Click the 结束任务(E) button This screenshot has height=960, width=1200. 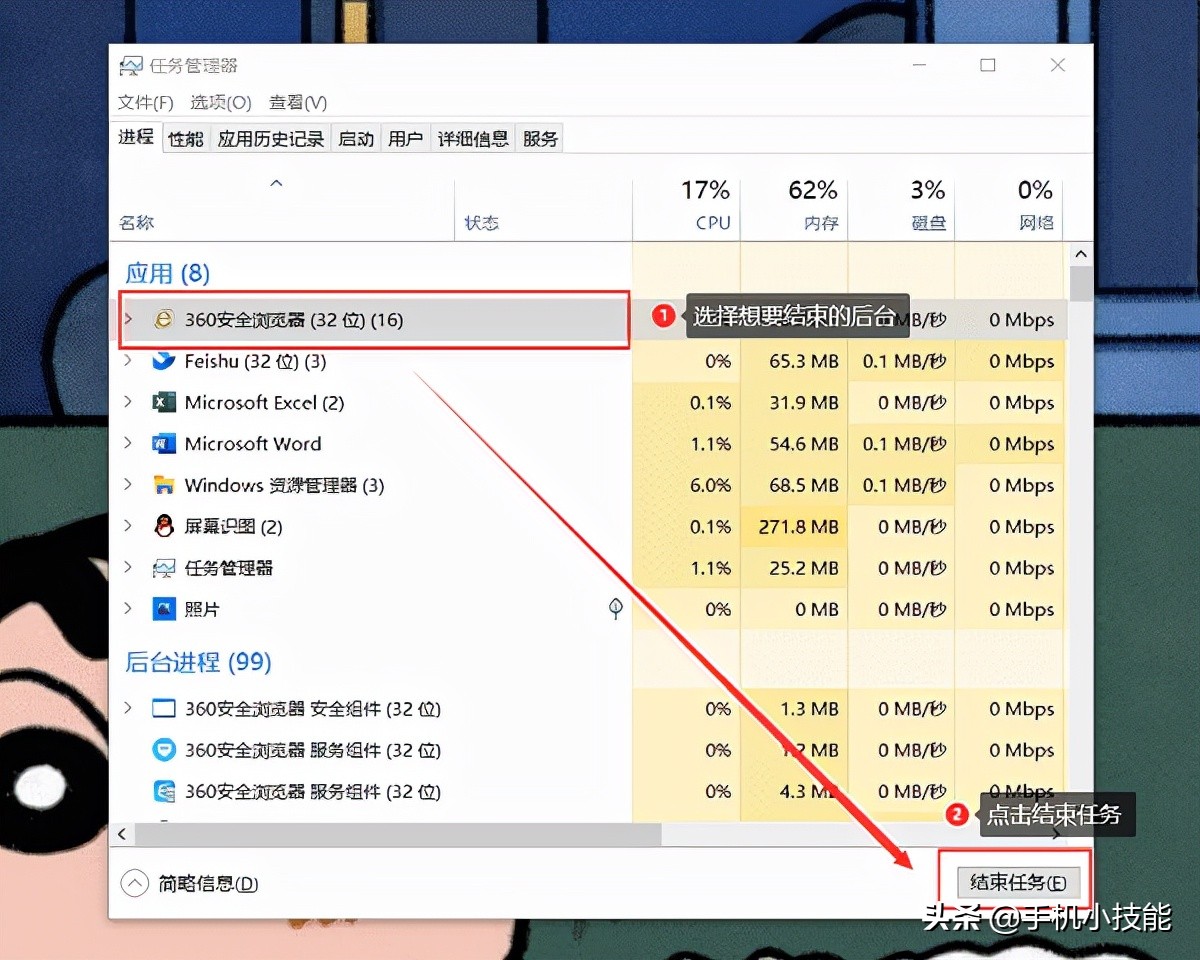point(1018,883)
